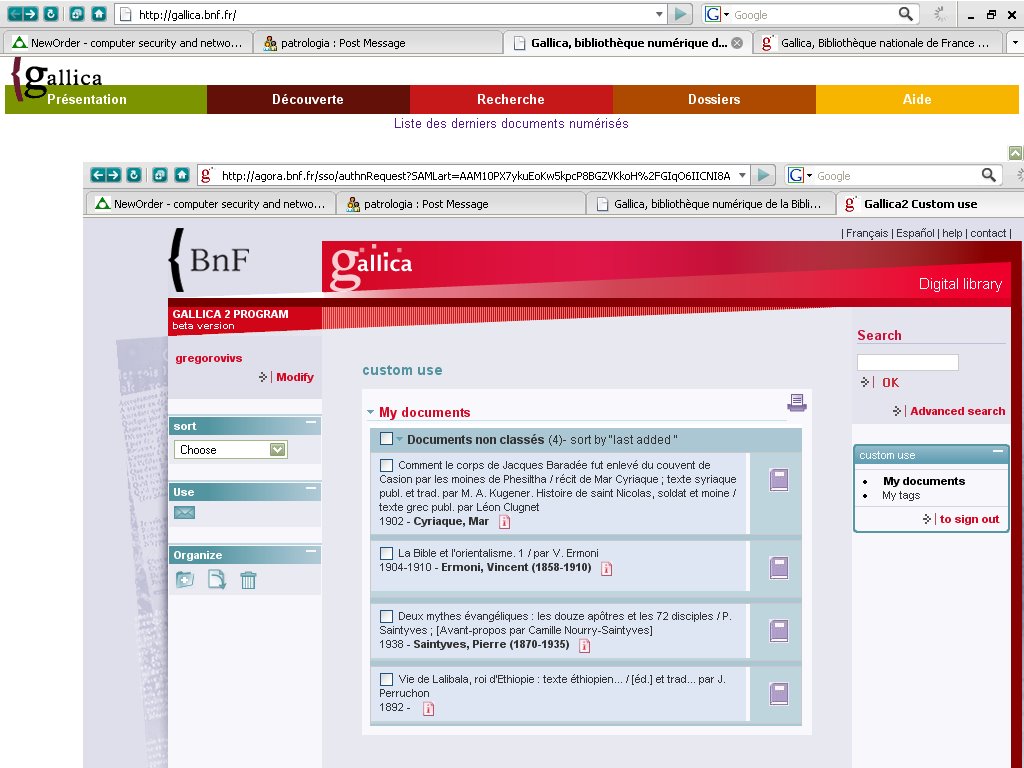
Task: Open the book icon for La Bible et l'orientalisme
Action: point(778,568)
